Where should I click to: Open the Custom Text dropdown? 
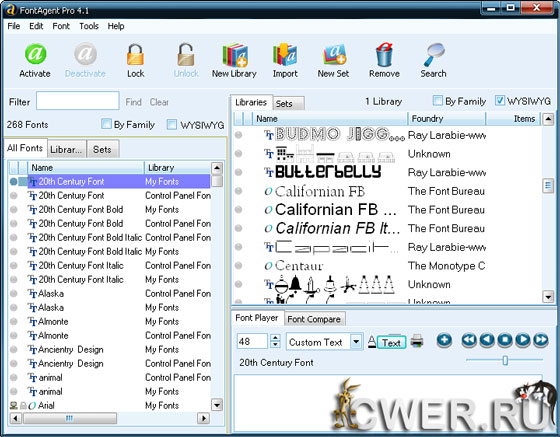point(356,342)
